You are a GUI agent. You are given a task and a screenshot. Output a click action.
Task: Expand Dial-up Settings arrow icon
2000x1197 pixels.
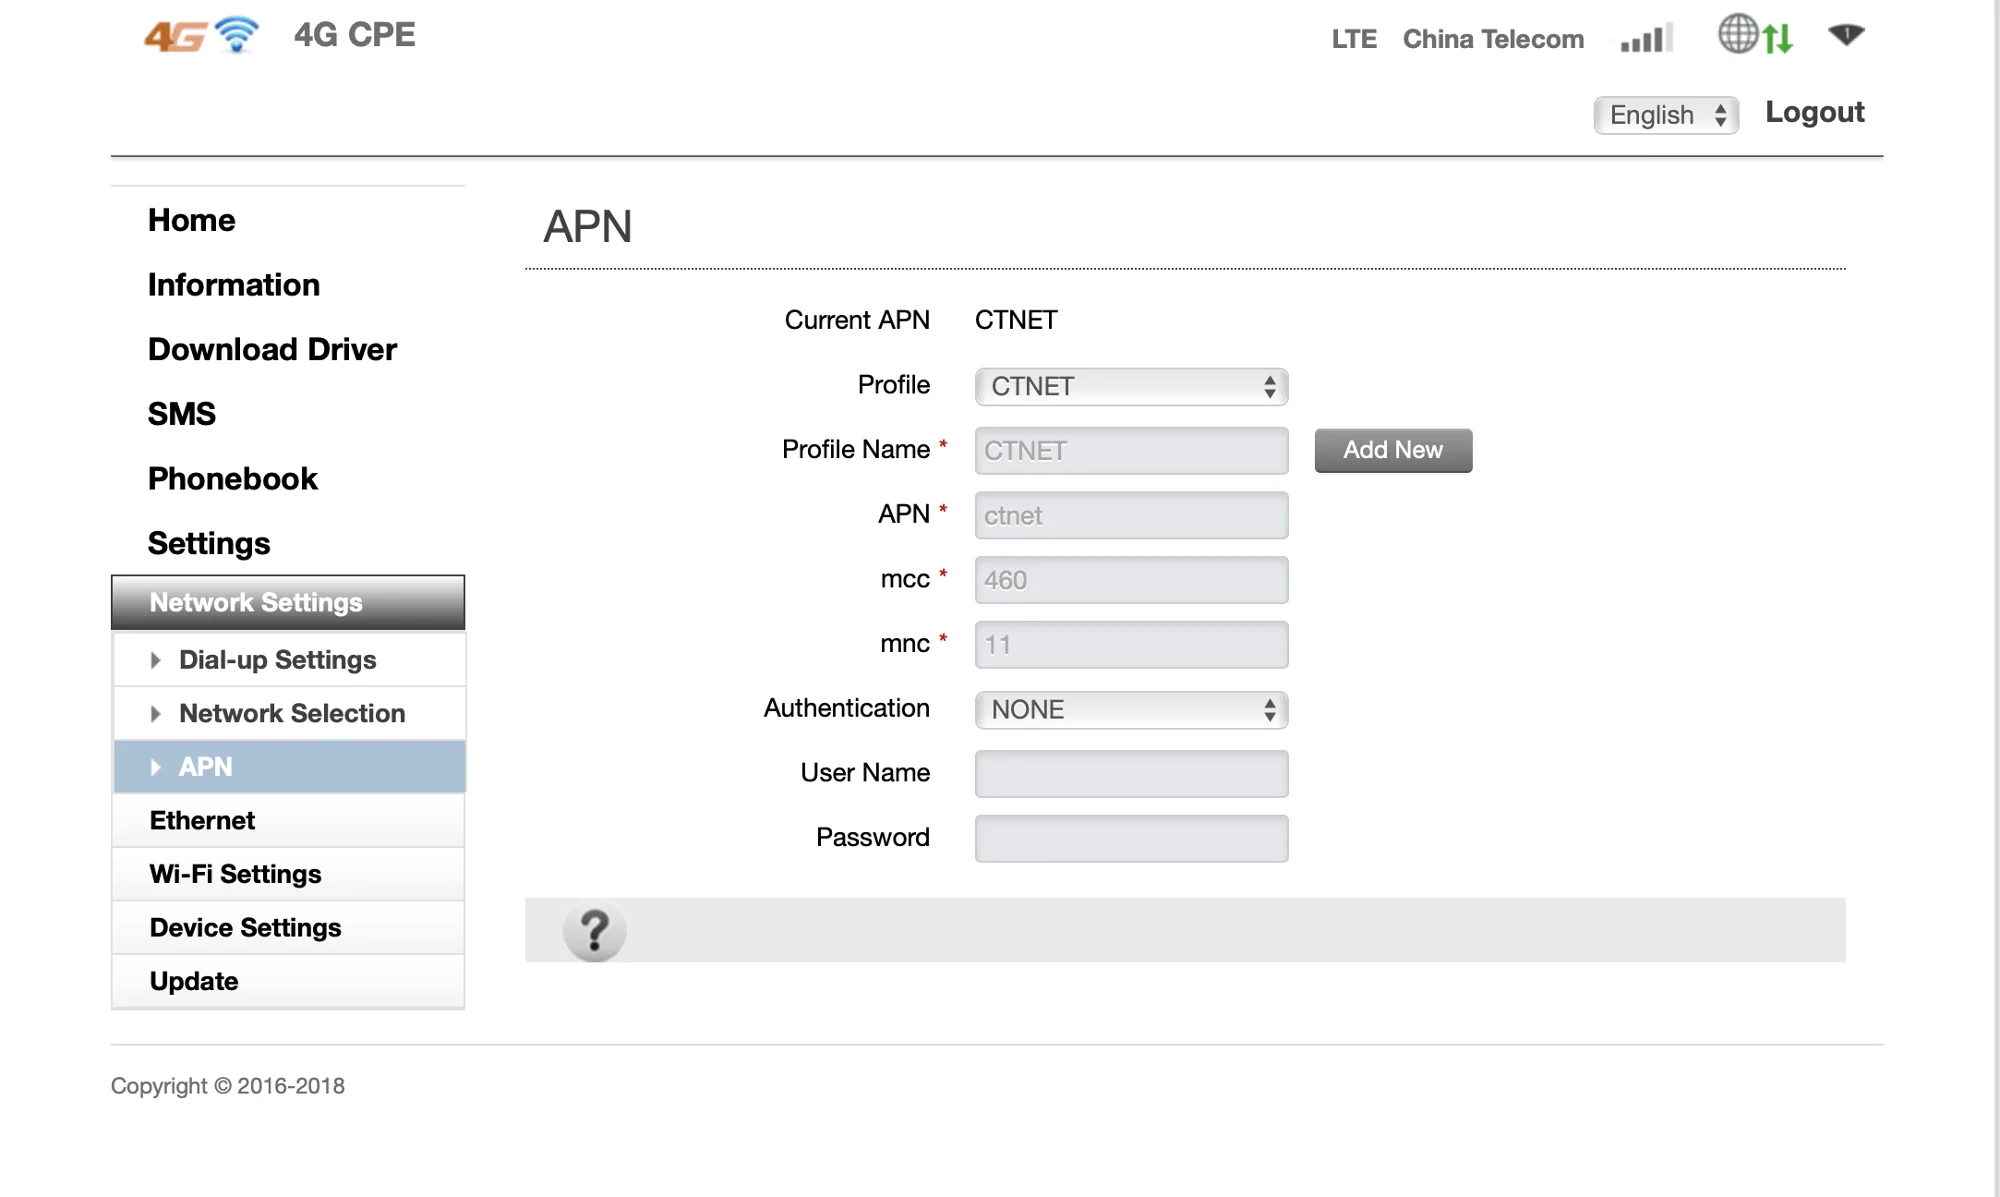[155, 660]
